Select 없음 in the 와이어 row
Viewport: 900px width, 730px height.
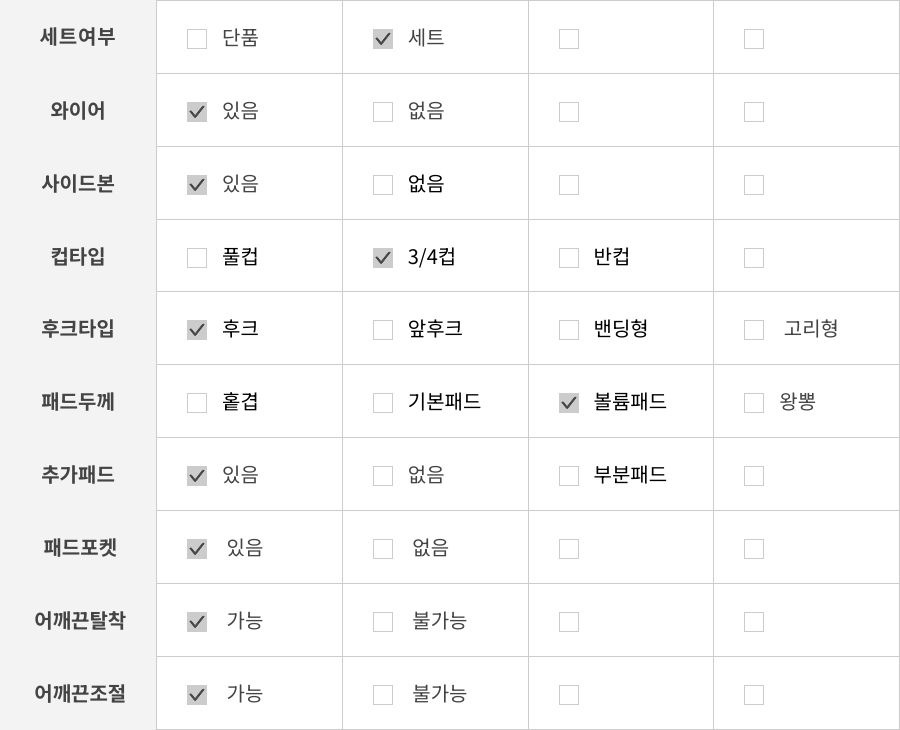(383, 112)
